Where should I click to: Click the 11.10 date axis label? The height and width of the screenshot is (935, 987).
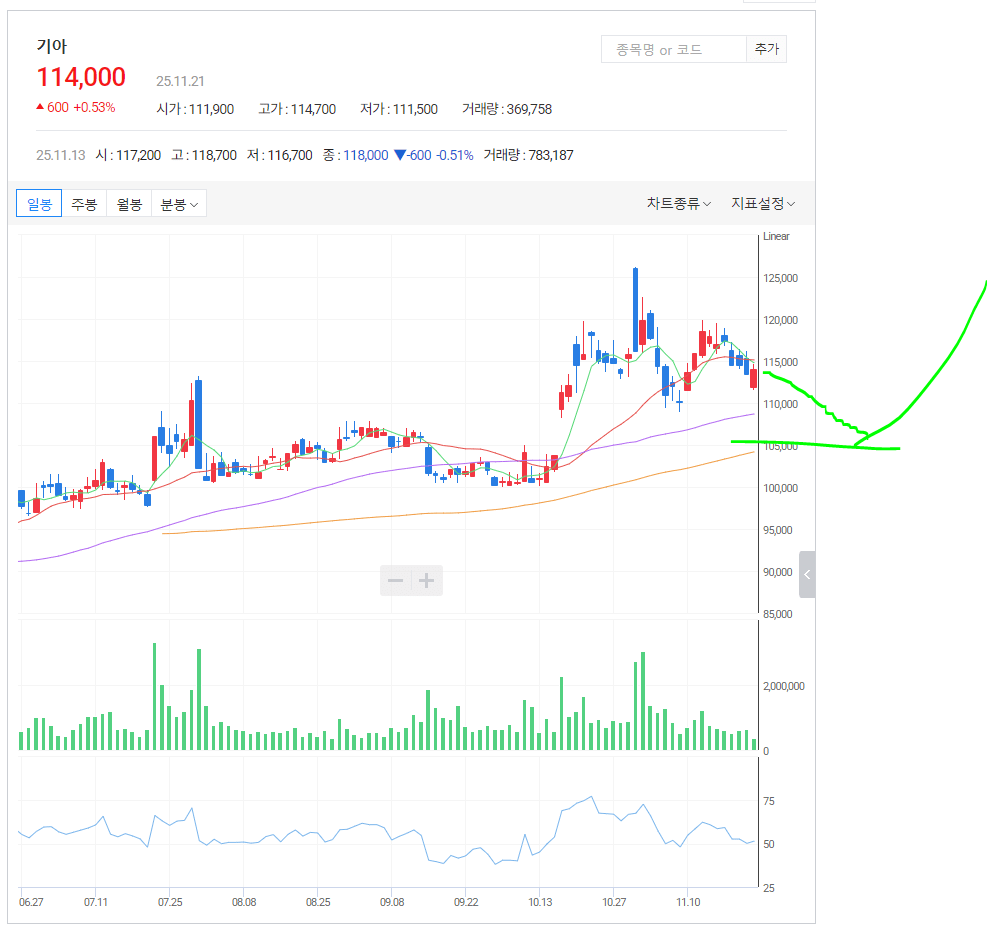click(x=688, y=902)
